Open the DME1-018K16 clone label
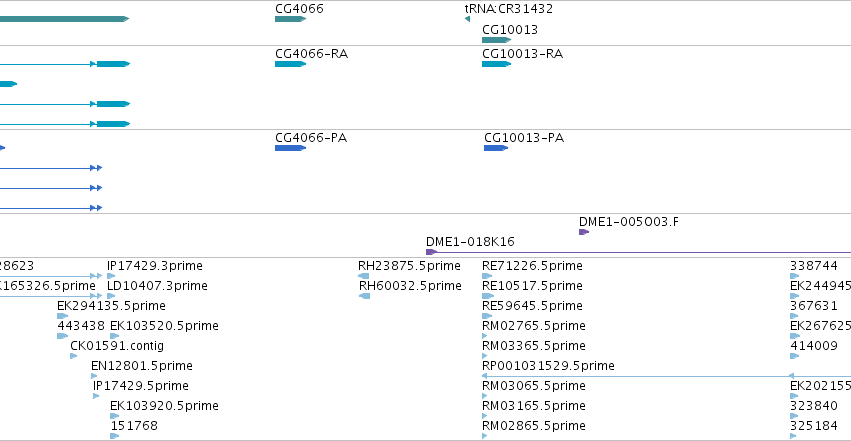This screenshot has width=851, height=441. (x=470, y=241)
